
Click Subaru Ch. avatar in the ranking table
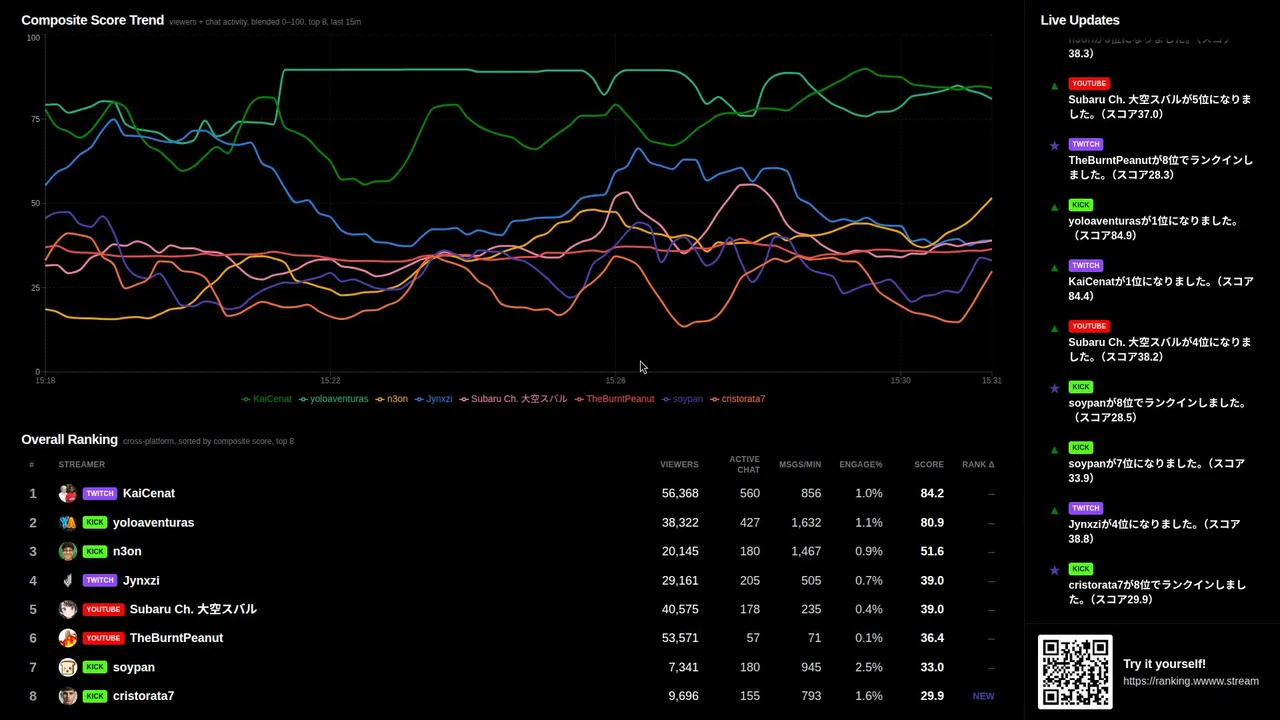pyautogui.click(x=68, y=609)
